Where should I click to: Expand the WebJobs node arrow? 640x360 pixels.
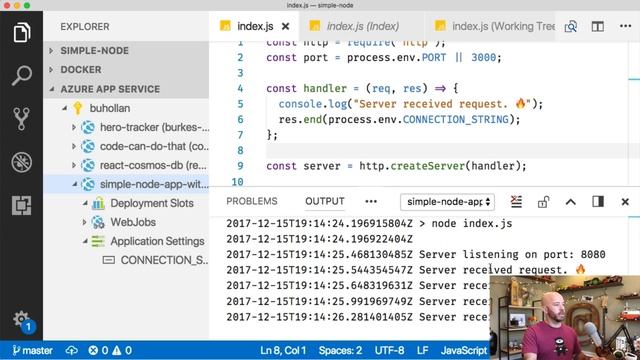[84, 222]
